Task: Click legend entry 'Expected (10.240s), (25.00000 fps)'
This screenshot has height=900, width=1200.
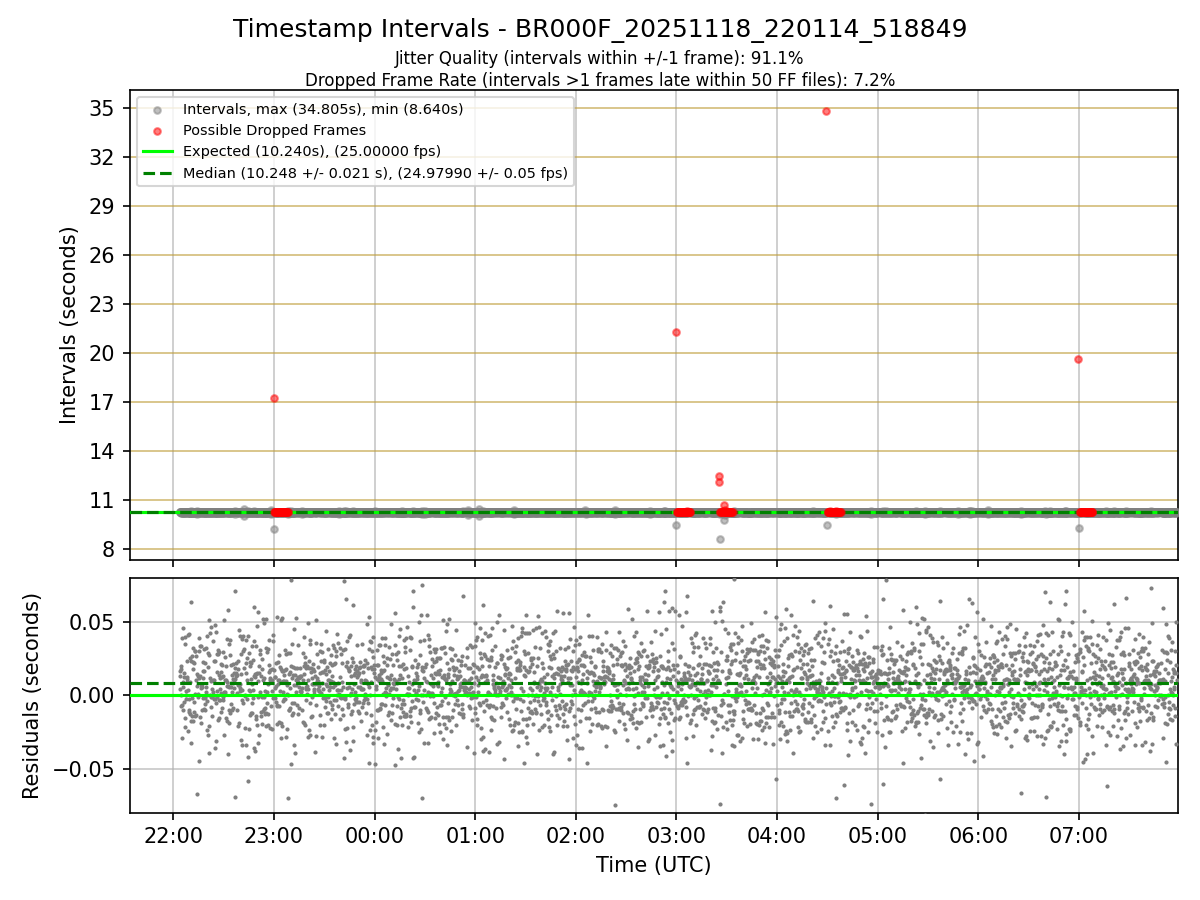Action: [x=312, y=151]
